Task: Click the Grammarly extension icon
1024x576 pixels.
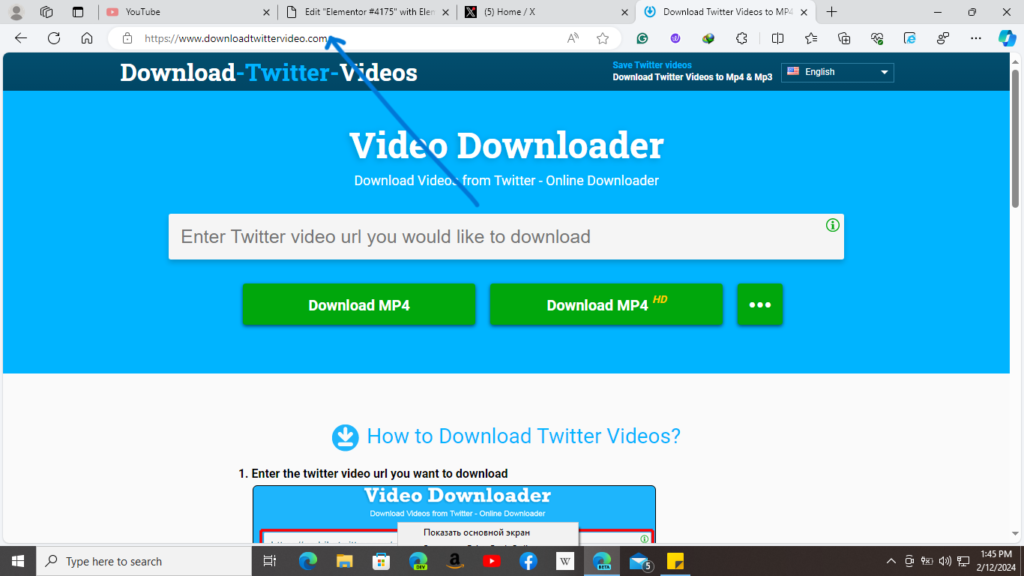Action: [x=641, y=38]
